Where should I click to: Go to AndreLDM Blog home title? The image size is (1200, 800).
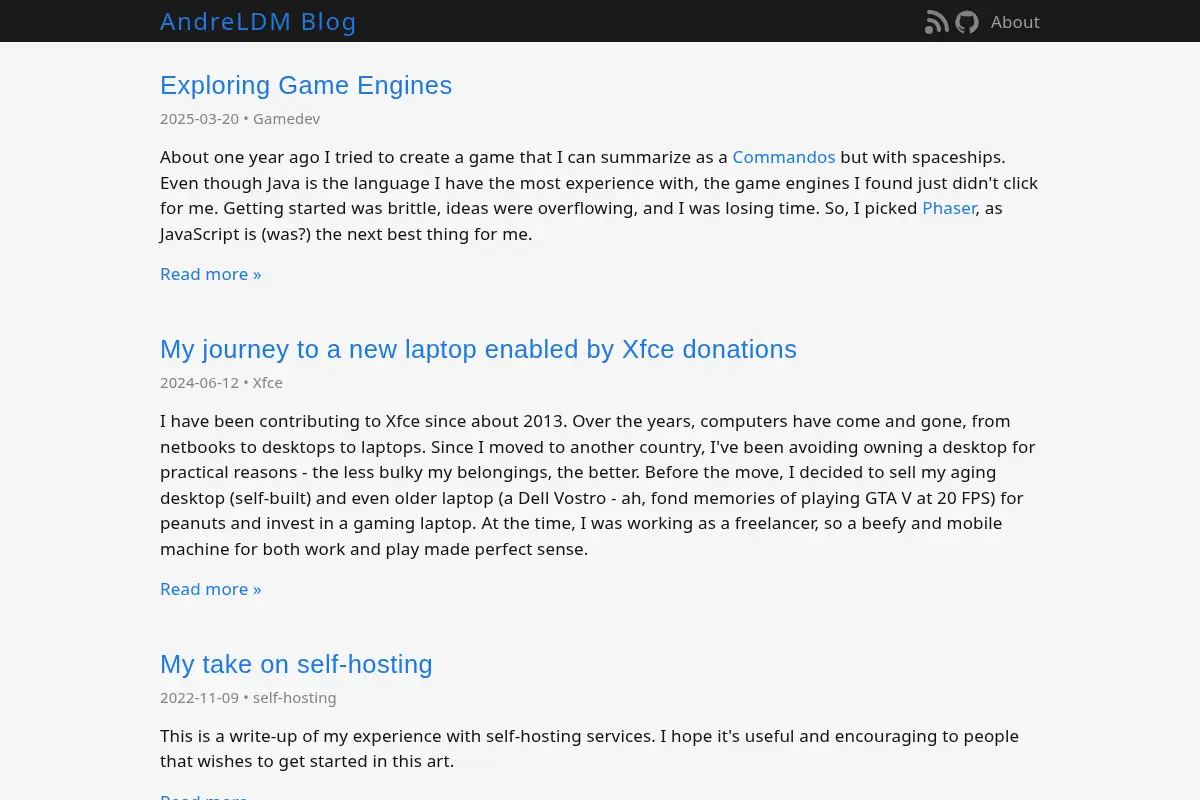(x=258, y=22)
